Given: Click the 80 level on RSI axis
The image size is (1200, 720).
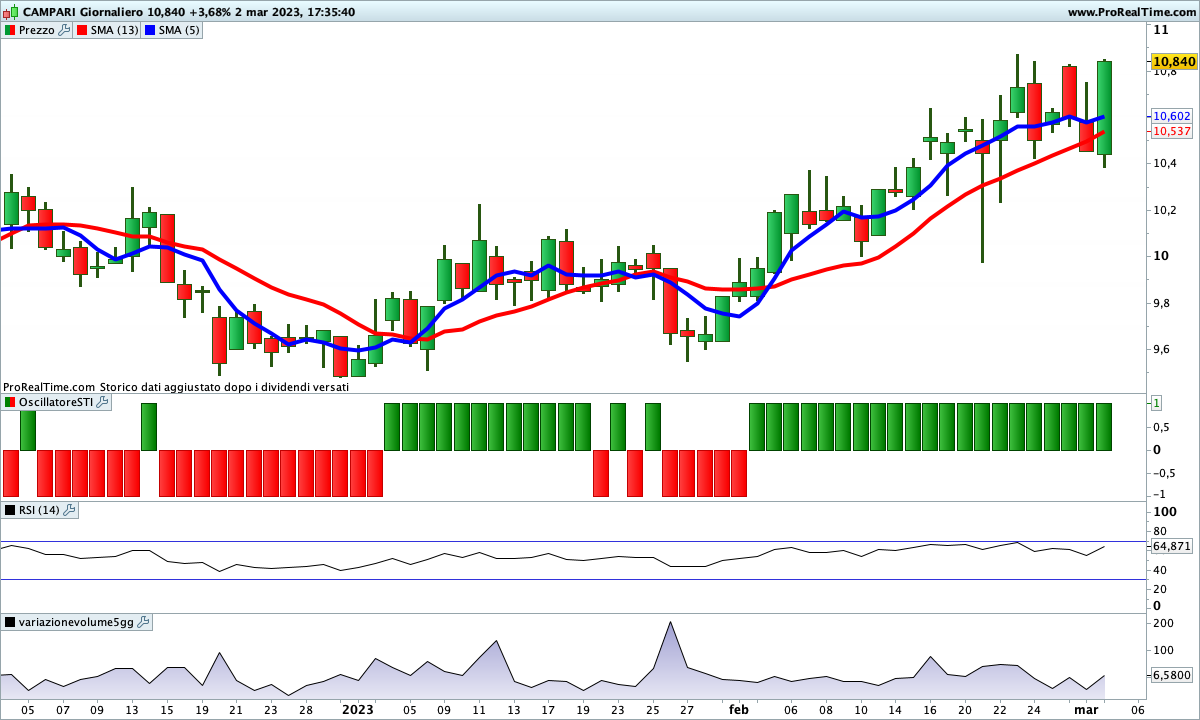Looking at the screenshot, I should 1160,531.
